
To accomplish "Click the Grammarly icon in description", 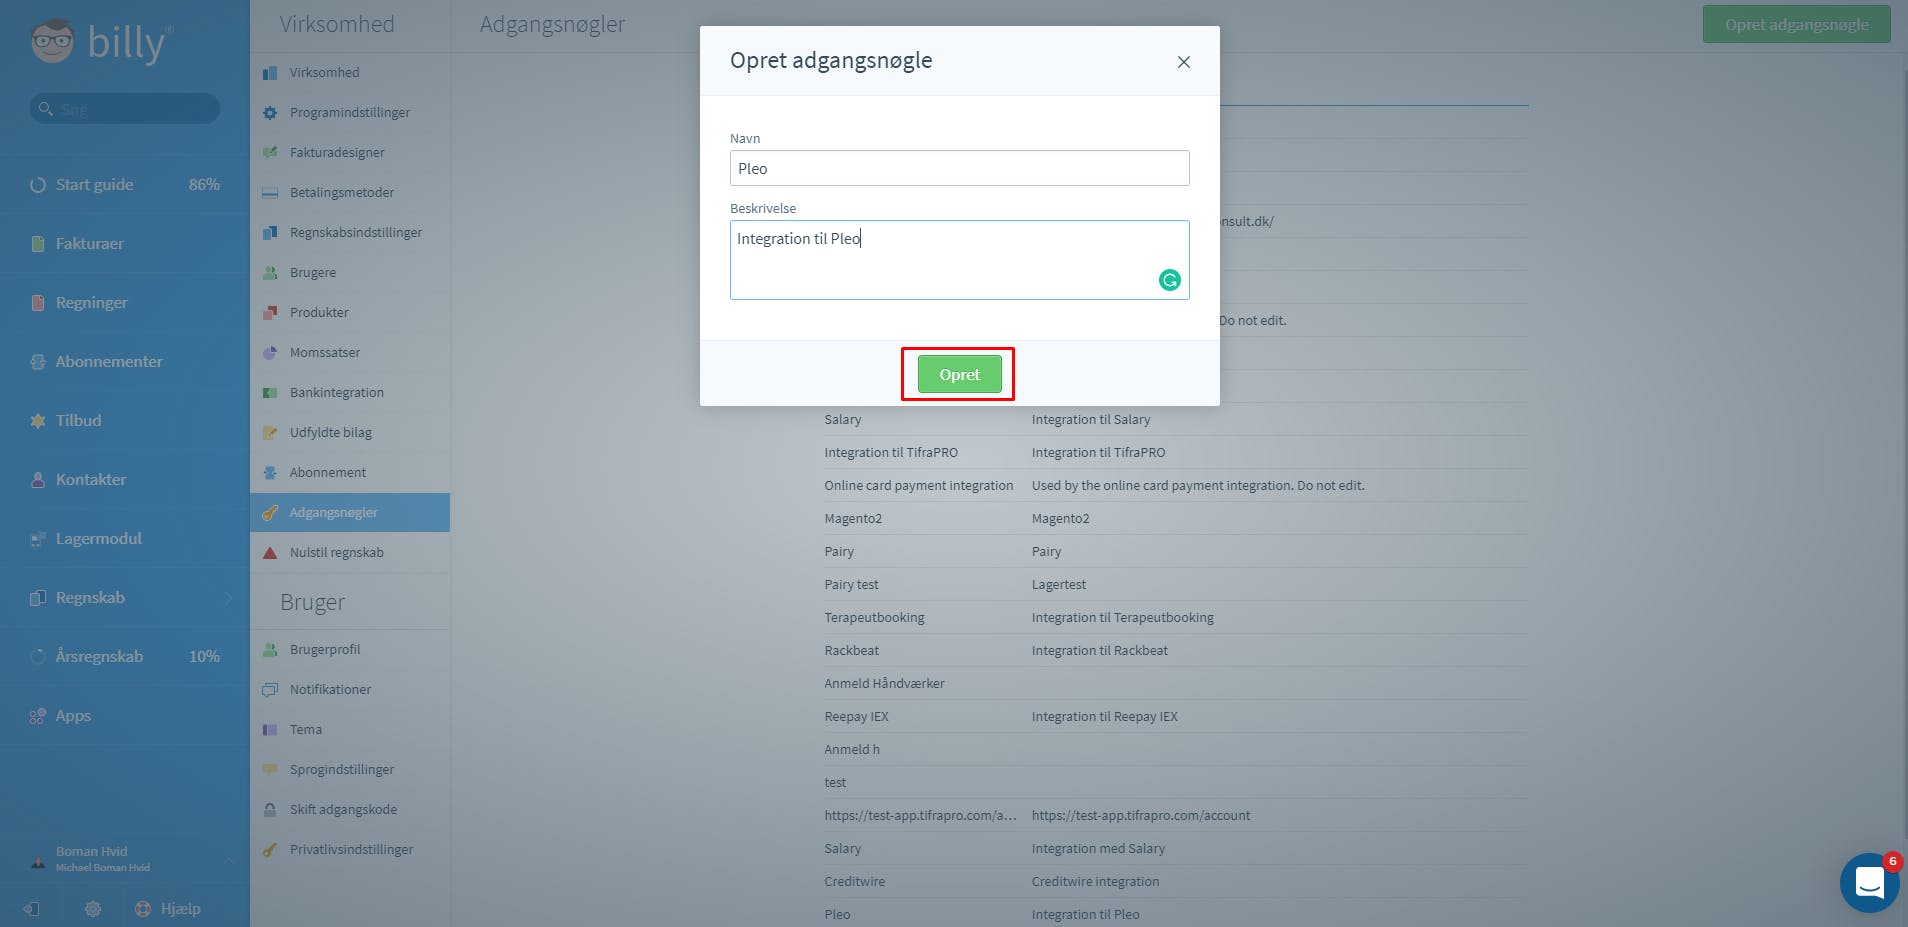I will (1169, 280).
